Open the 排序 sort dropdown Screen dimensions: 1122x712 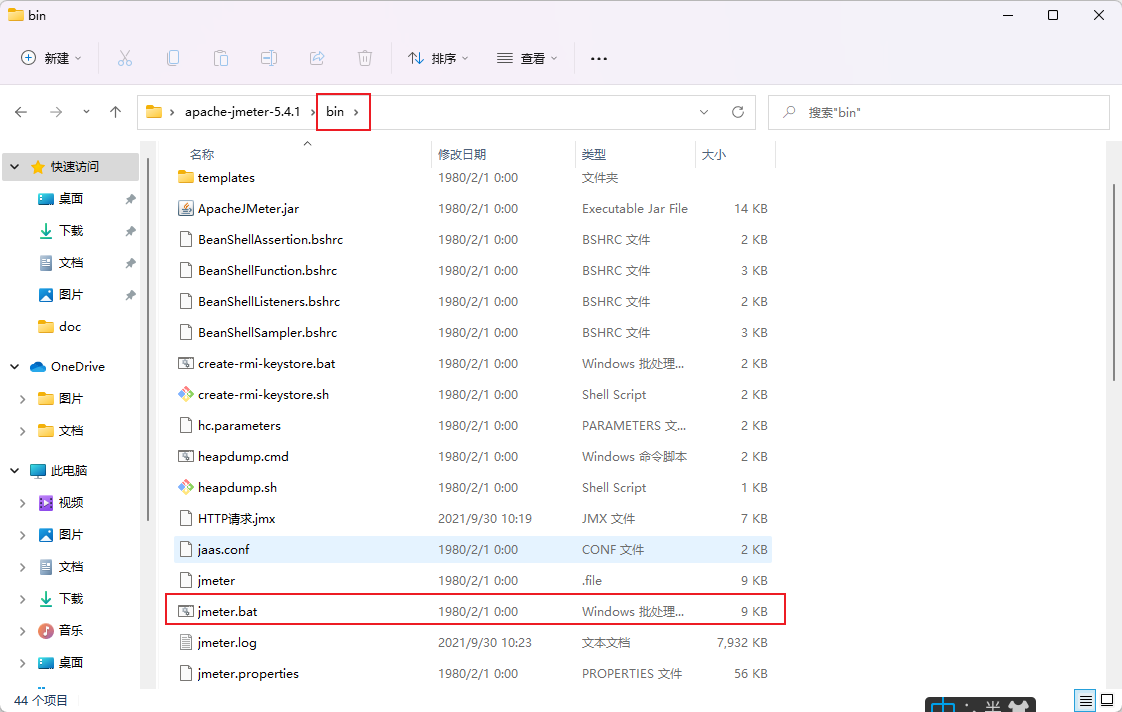[x=438, y=58]
